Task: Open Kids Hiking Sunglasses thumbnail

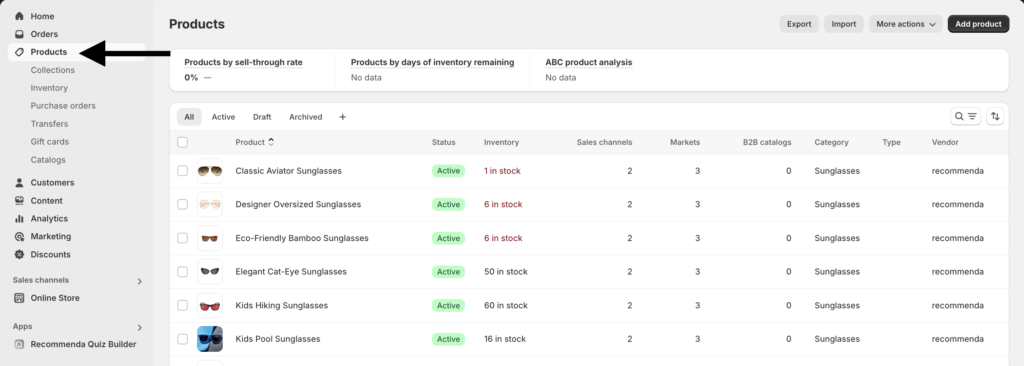Action: click(210, 305)
